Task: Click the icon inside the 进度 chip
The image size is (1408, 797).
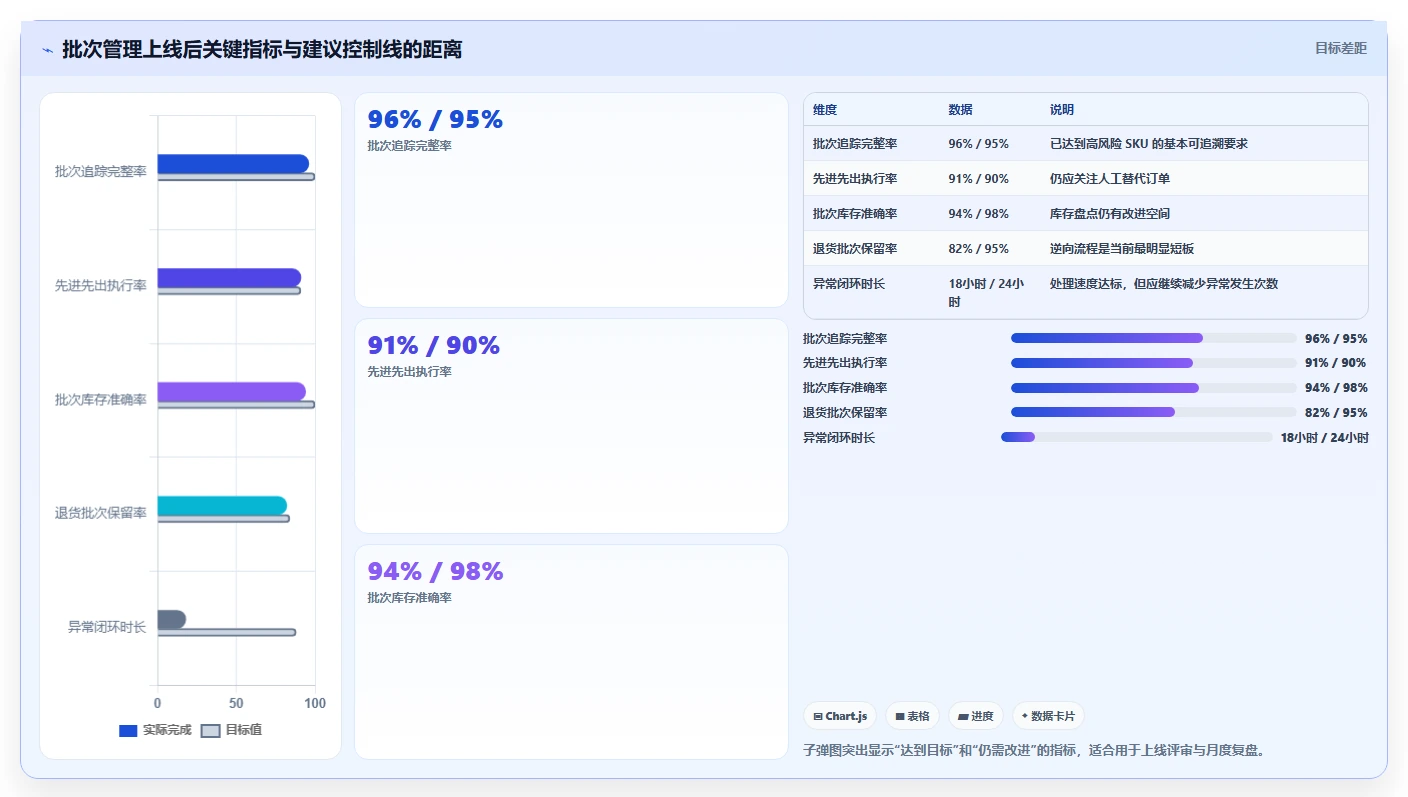Action: point(963,716)
